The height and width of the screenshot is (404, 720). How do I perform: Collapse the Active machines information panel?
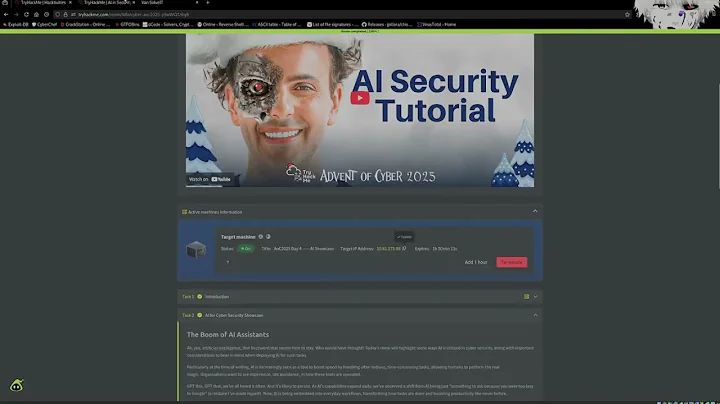pyautogui.click(x=535, y=211)
